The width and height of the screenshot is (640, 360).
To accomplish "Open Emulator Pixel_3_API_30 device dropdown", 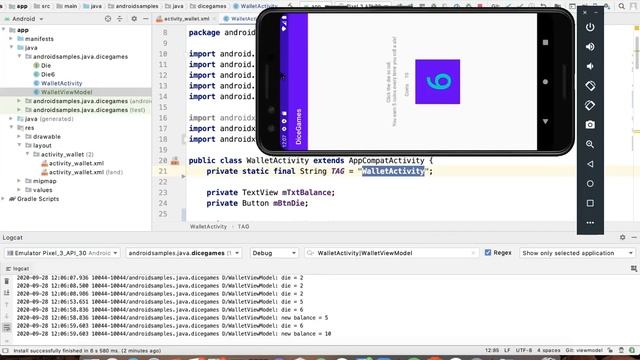I will (62, 253).
